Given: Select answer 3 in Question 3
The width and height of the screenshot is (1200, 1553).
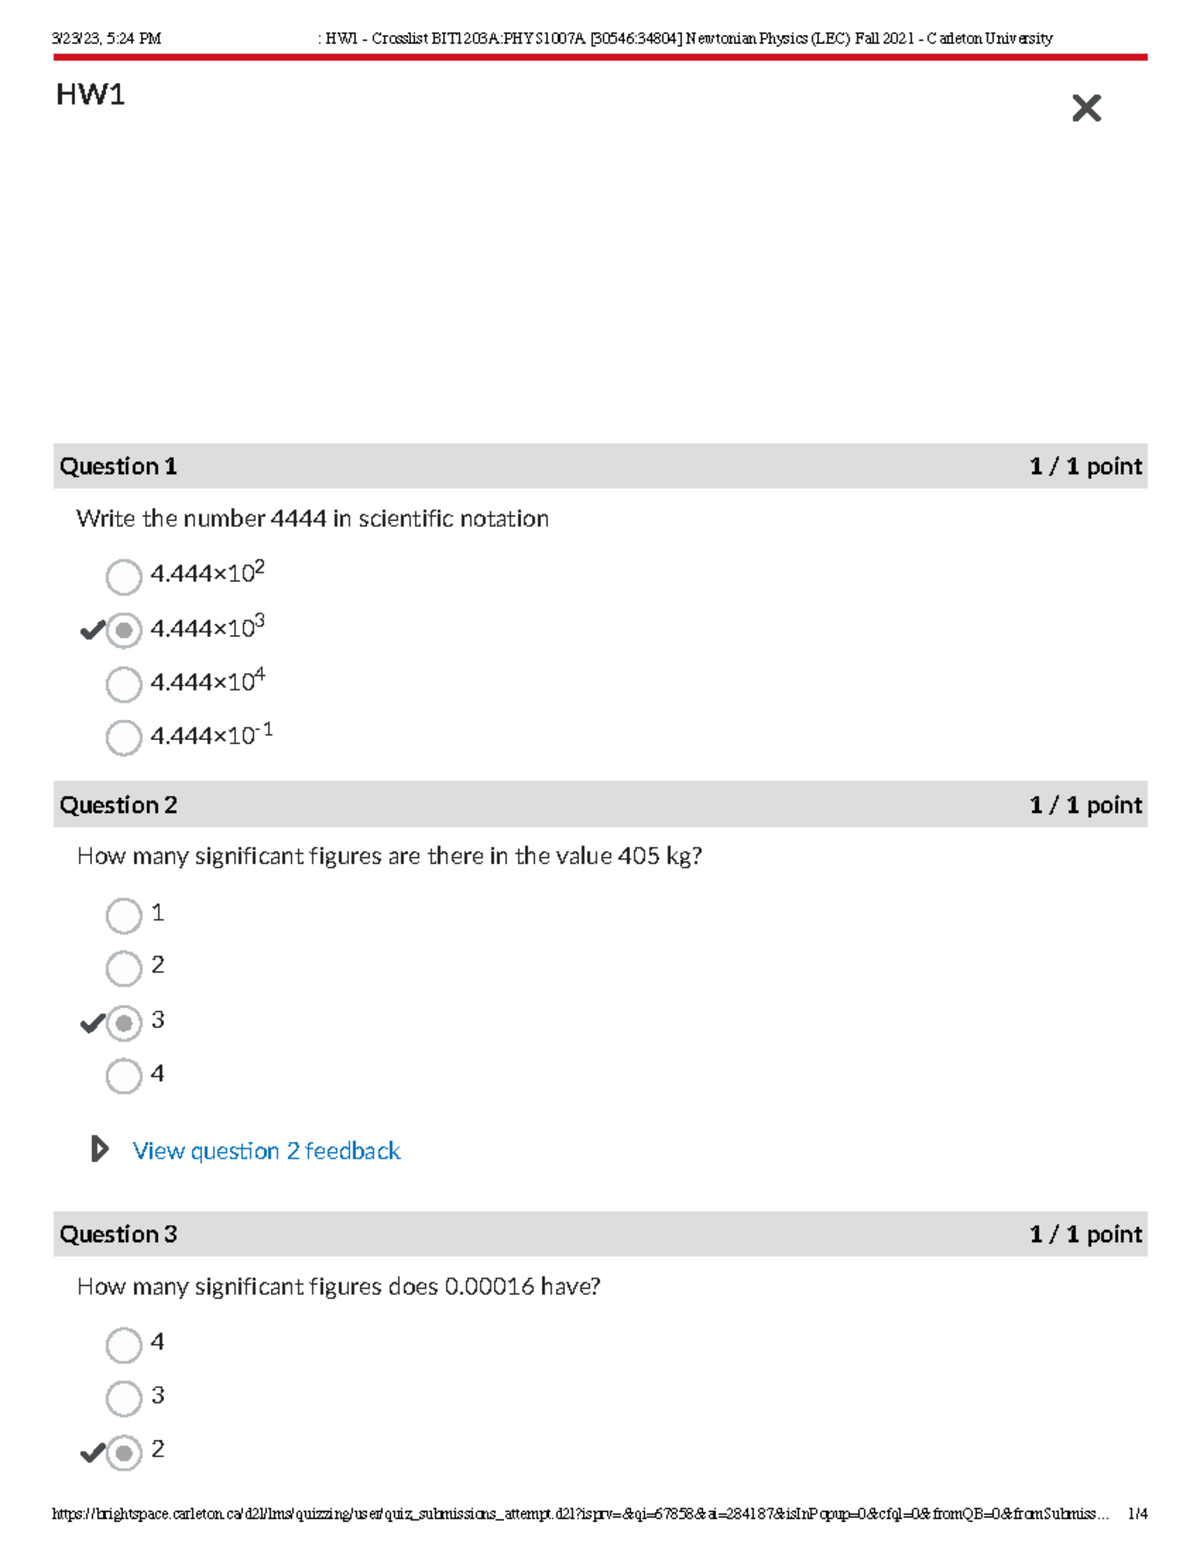Looking at the screenshot, I should coord(123,1398).
